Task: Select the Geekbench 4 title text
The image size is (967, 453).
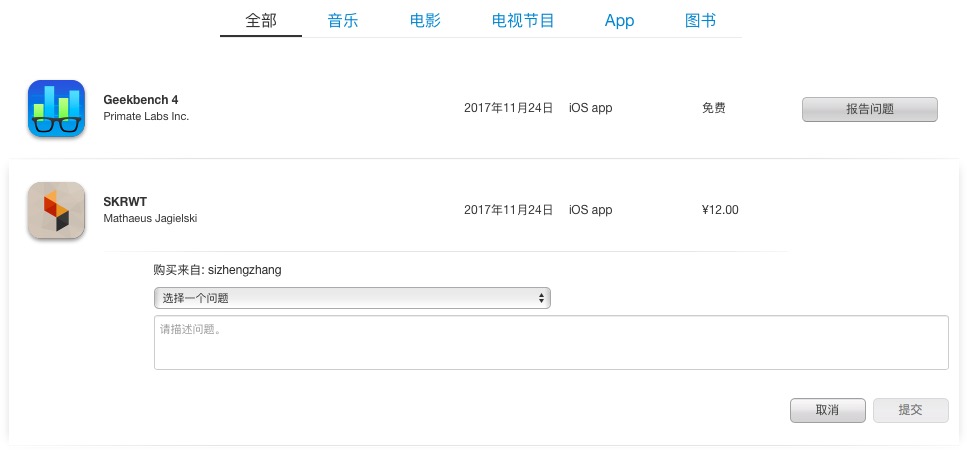Action: coord(141,100)
